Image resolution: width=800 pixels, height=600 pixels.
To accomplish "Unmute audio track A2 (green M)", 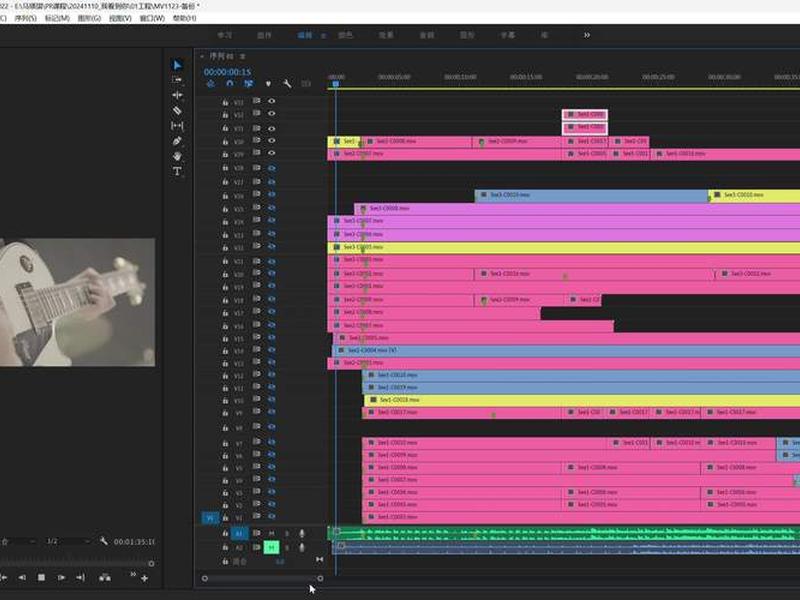I will [x=271, y=547].
